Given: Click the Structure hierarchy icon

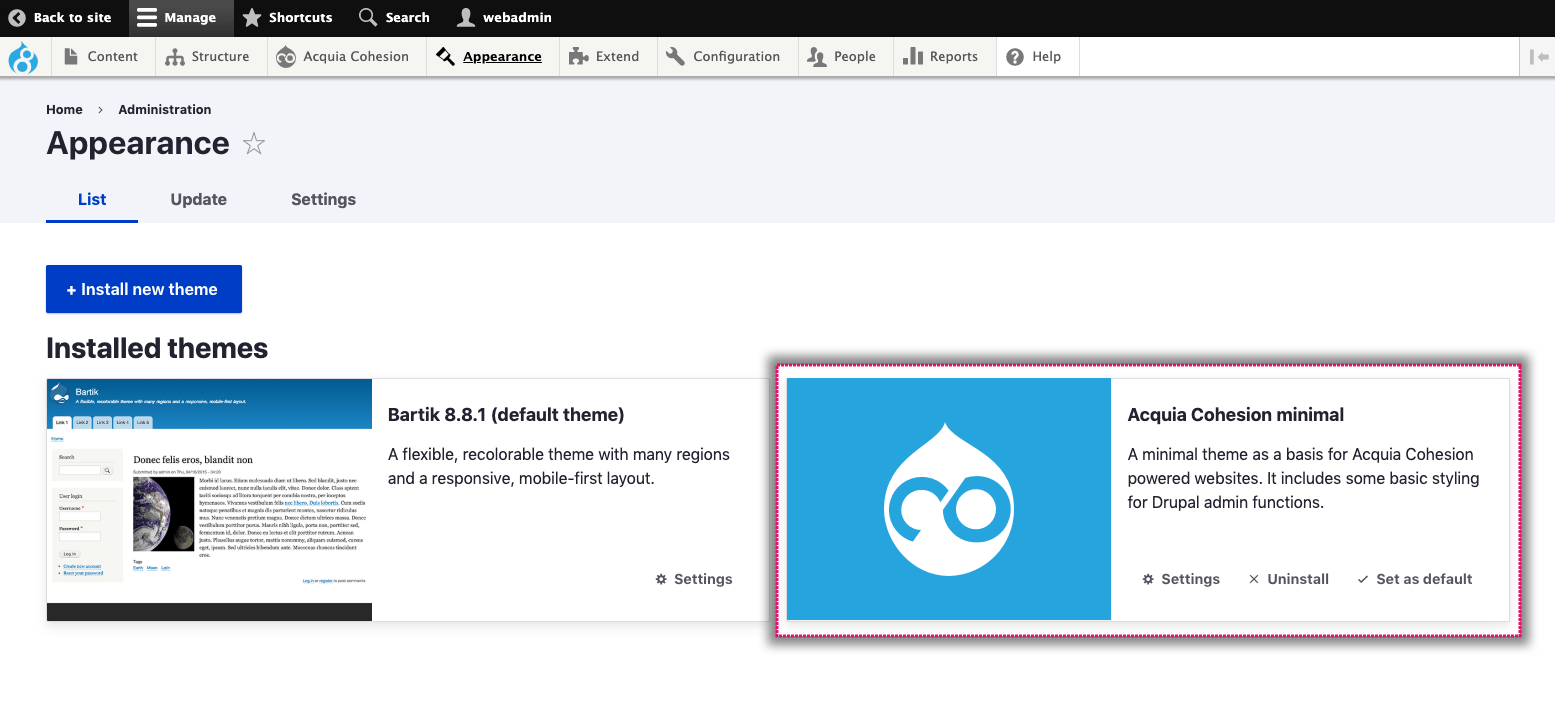Looking at the screenshot, I should [175, 57].
